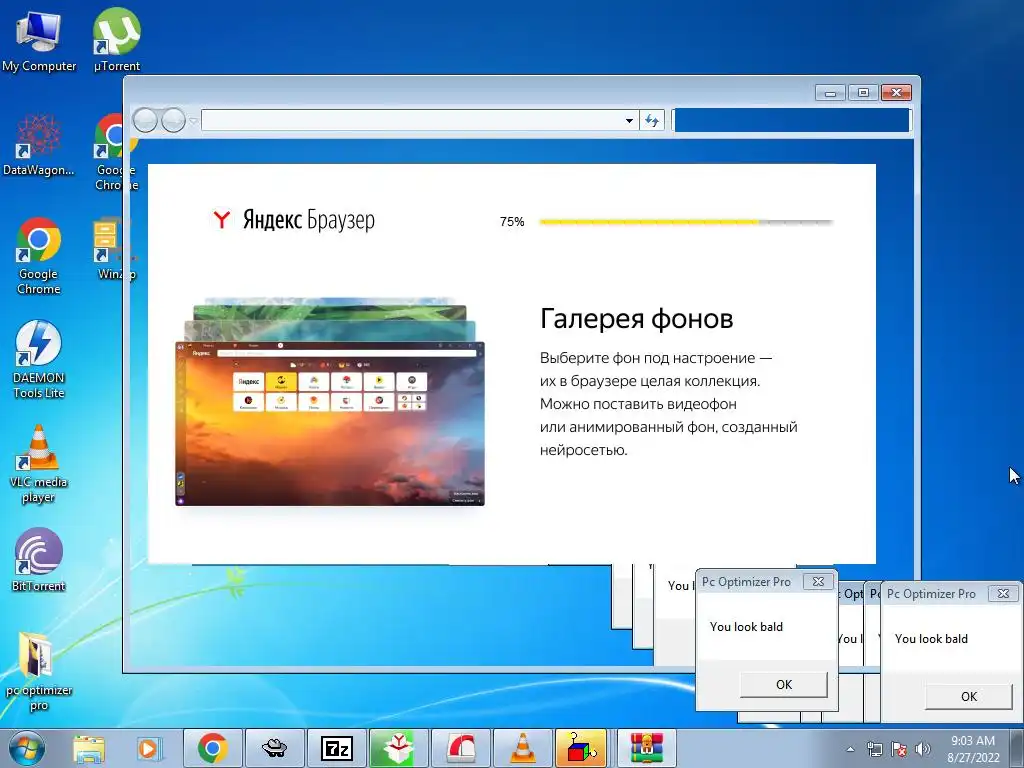Image resolution: width=1024 pixels, height=768 pixels.
Task: Click the browser window forward button
Action: point(173,120)
